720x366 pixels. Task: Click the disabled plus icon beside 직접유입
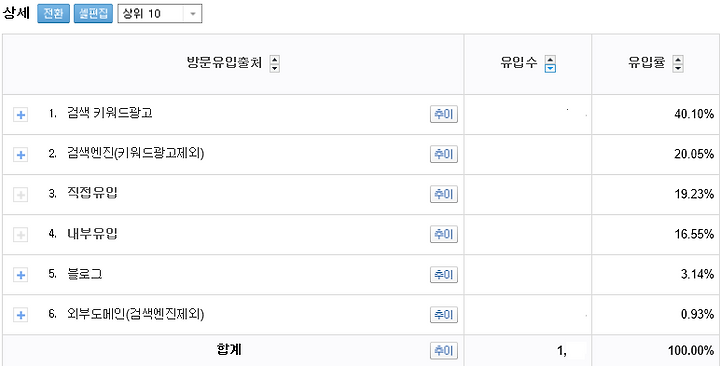(20, 195)
